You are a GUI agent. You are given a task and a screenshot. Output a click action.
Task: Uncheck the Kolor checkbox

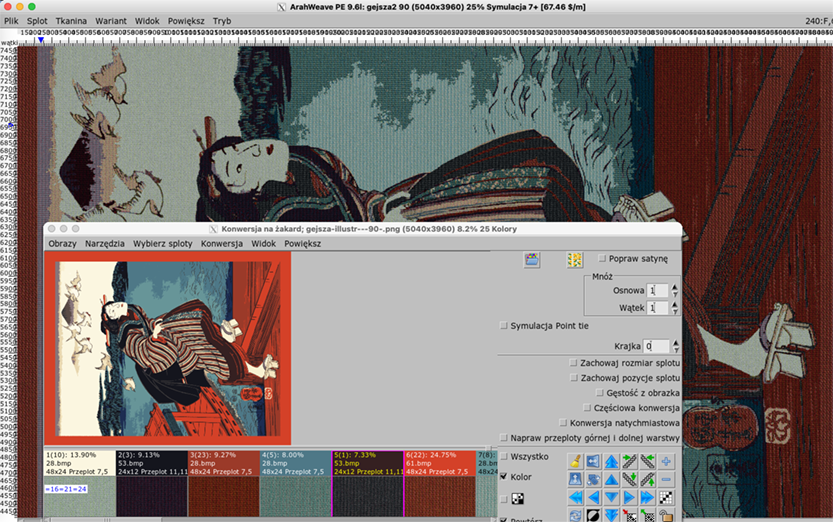[504, 476]
